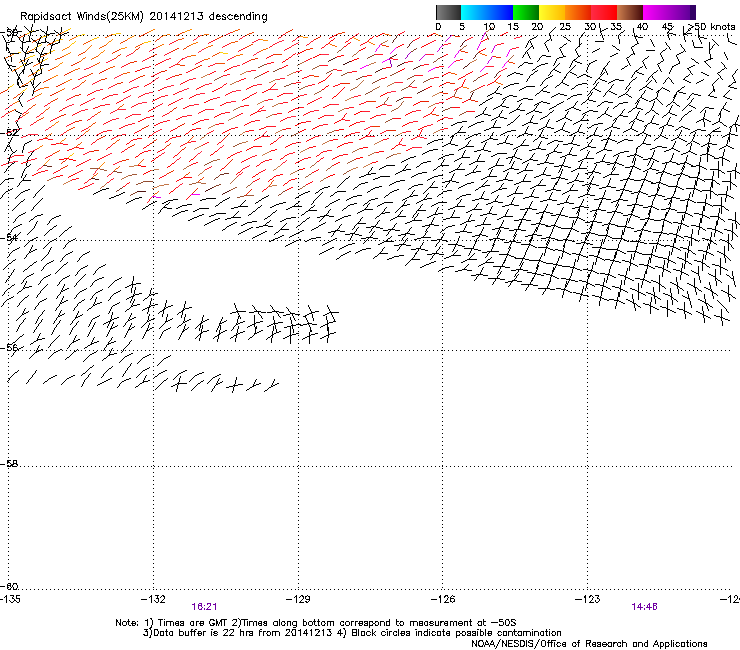
Task: Click the yellow 20-25 knots color swatch
Action: click(x=552, y=12)
